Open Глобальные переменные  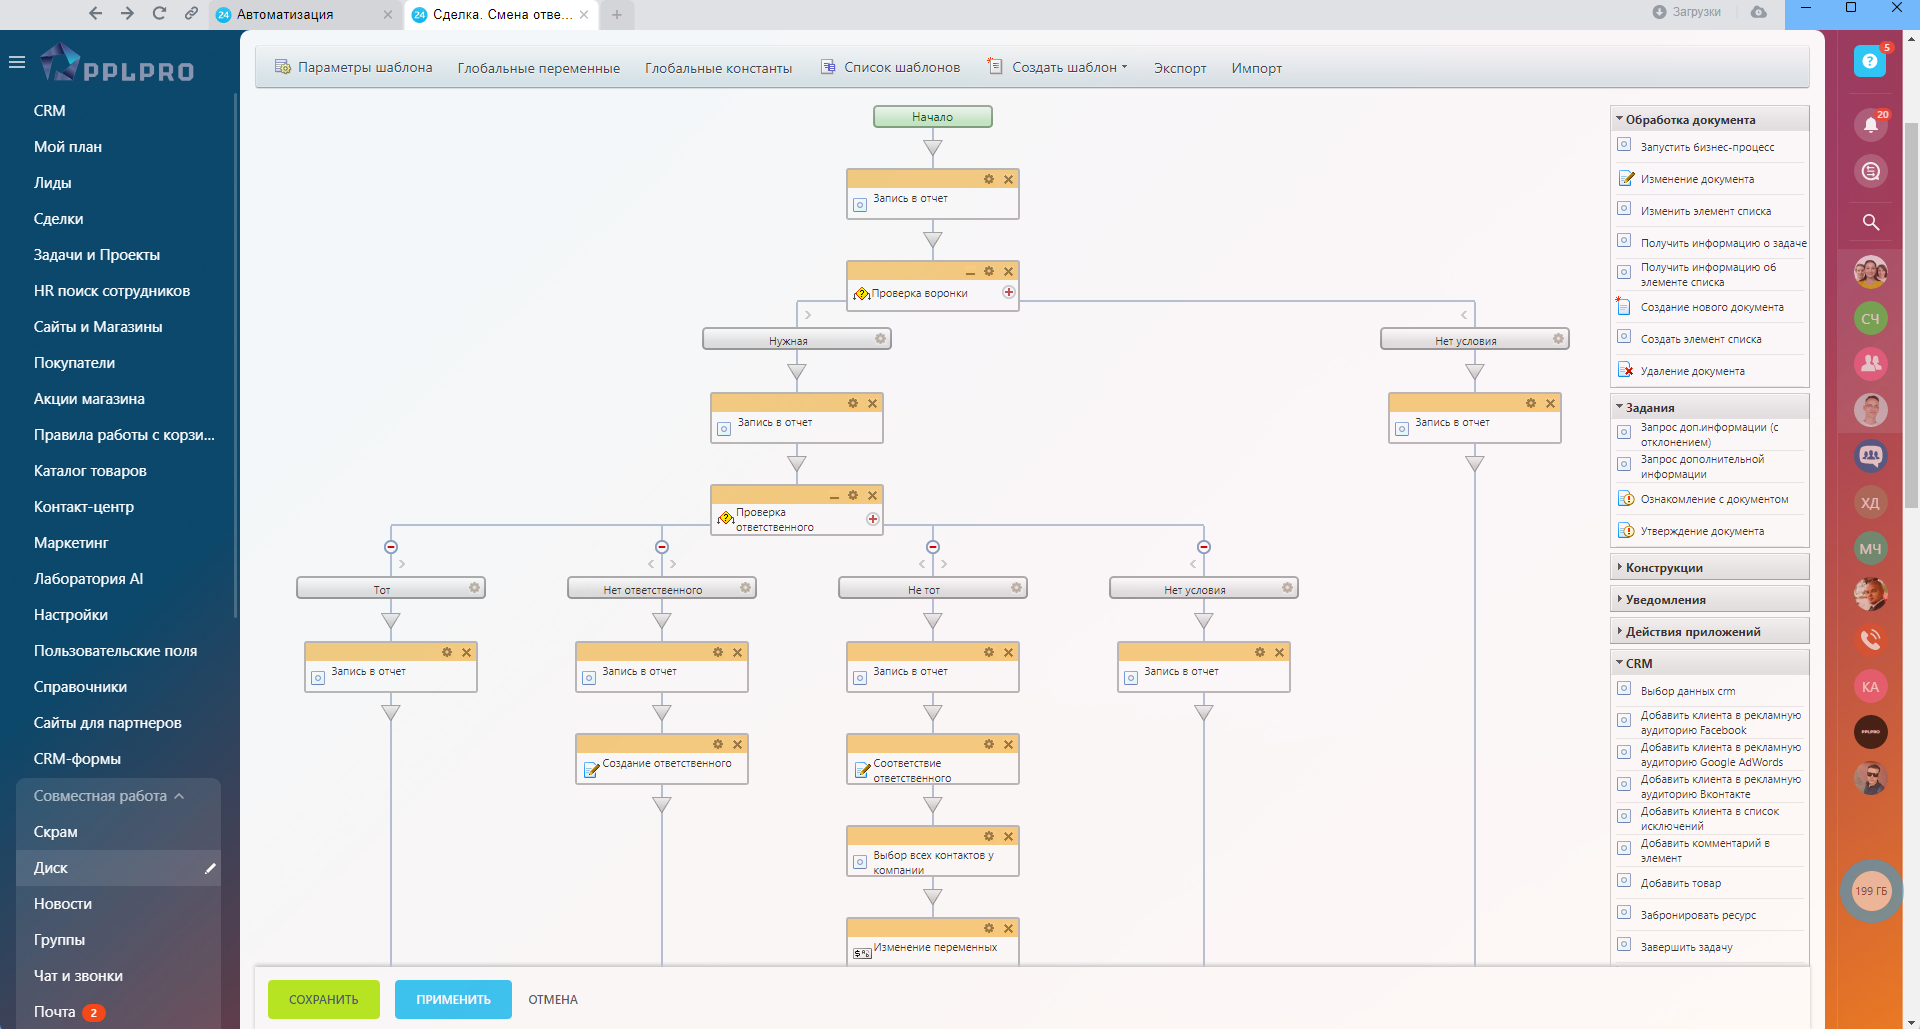[539, 68]
